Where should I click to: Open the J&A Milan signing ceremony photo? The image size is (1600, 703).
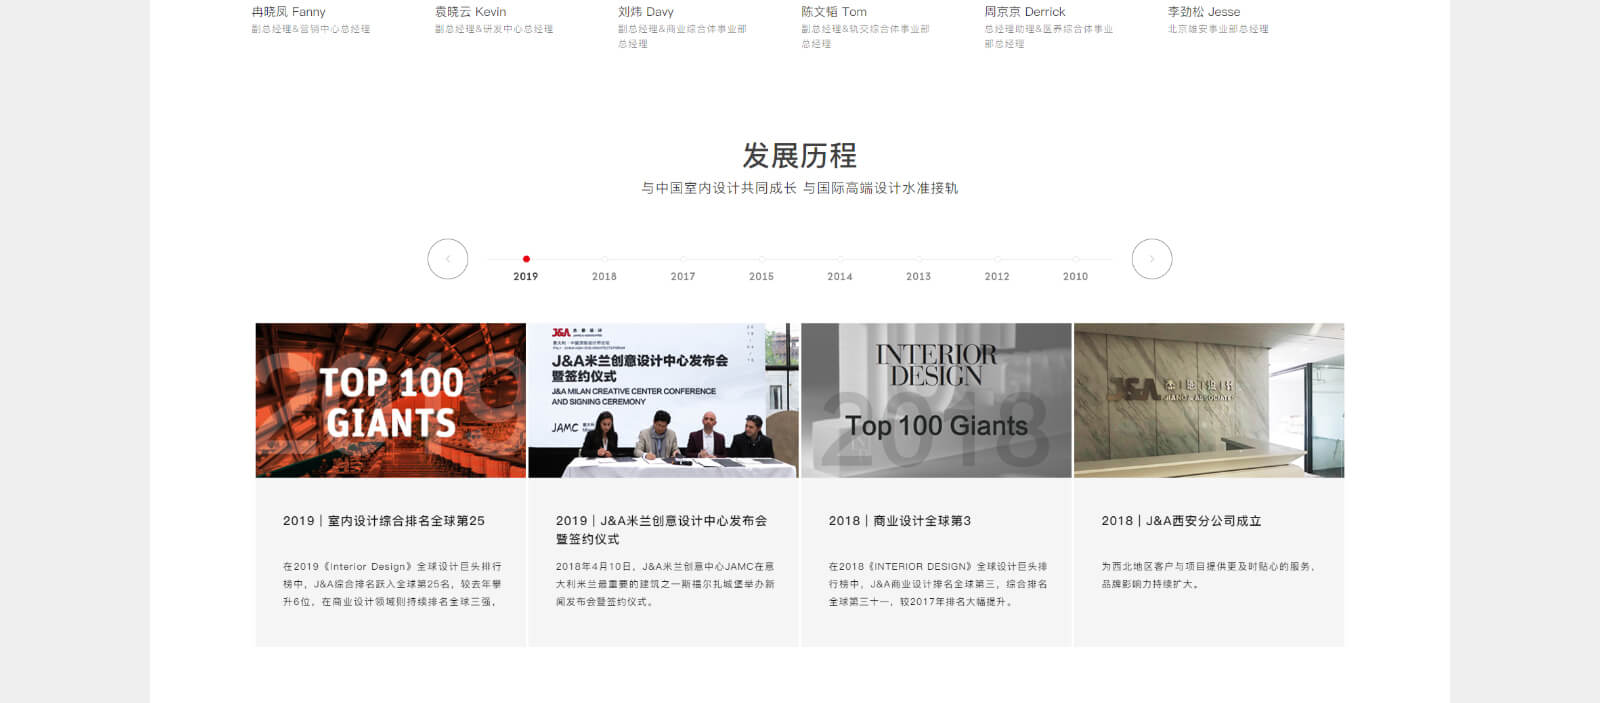pyautogui.click(x=663, y=400)
